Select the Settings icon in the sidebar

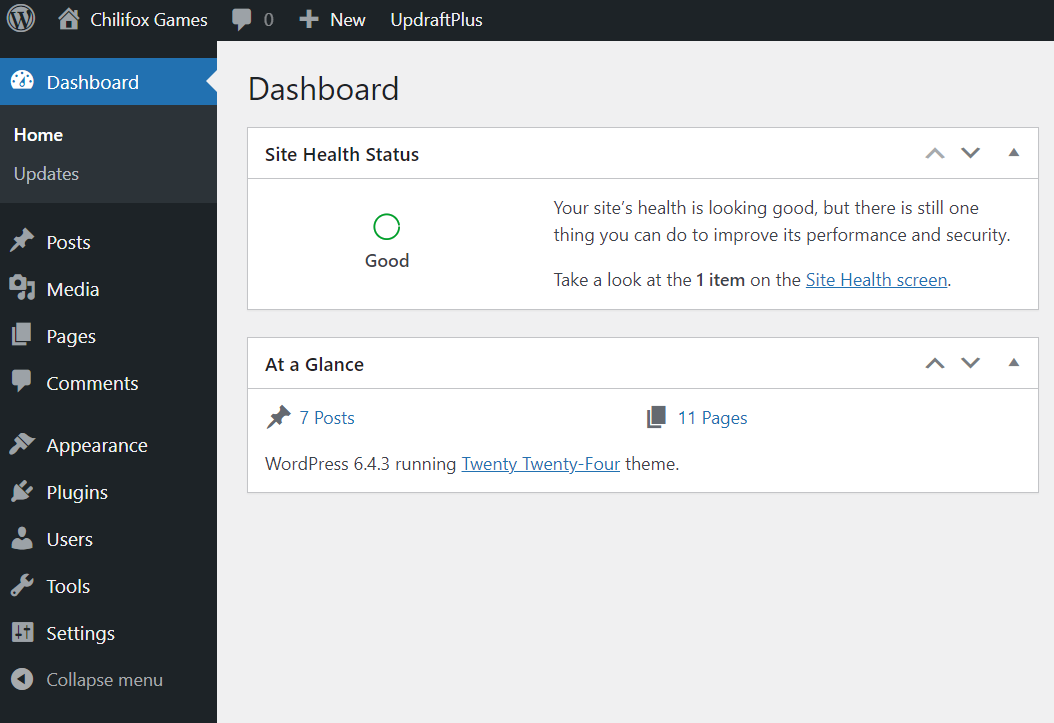click(22, 632)
